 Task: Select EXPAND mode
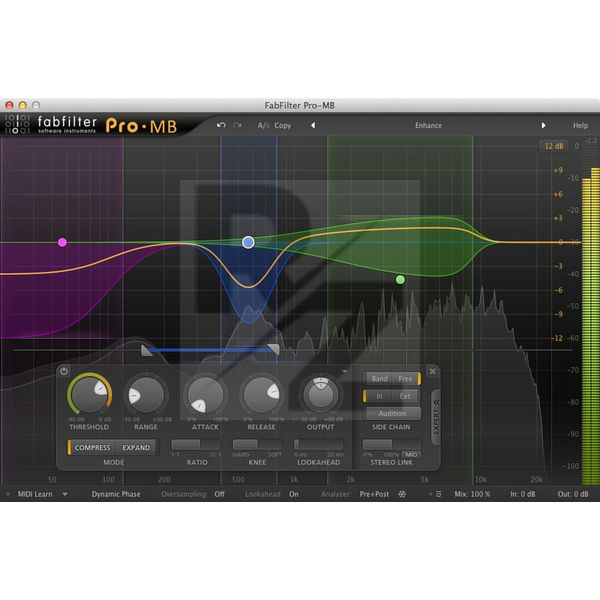coord(136,447)
